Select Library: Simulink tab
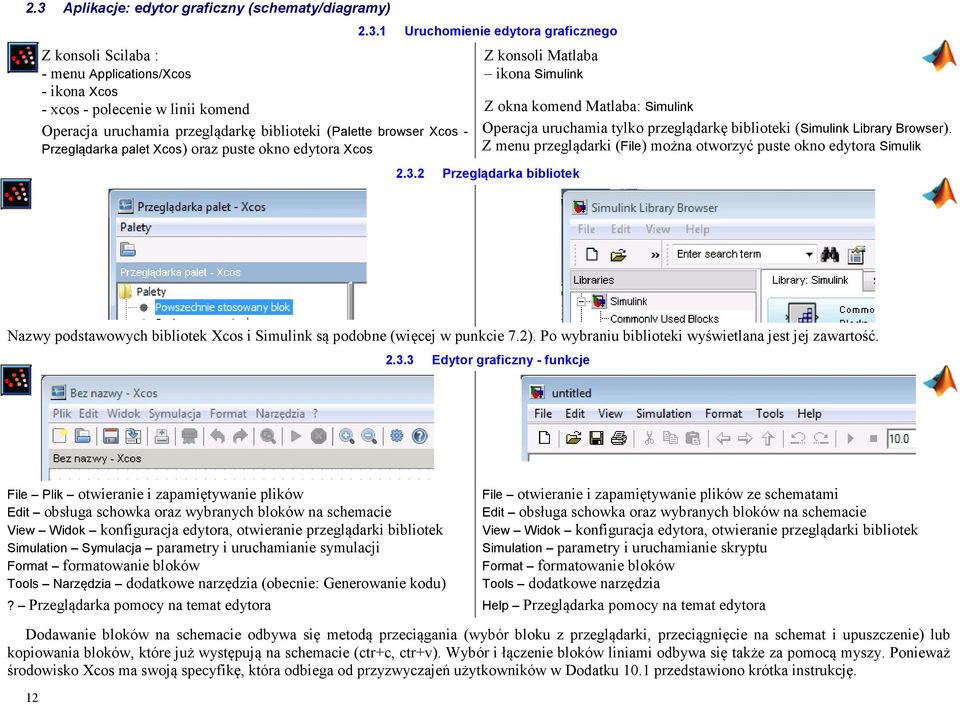Image resolution: width=960 pixels, height=704 pixels. coord(809,280)
